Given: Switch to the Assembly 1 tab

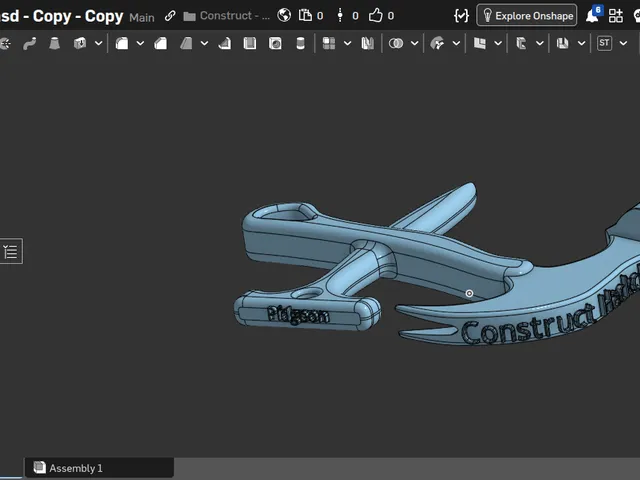Looking at the screenshot, I should (x=99, y=468).
